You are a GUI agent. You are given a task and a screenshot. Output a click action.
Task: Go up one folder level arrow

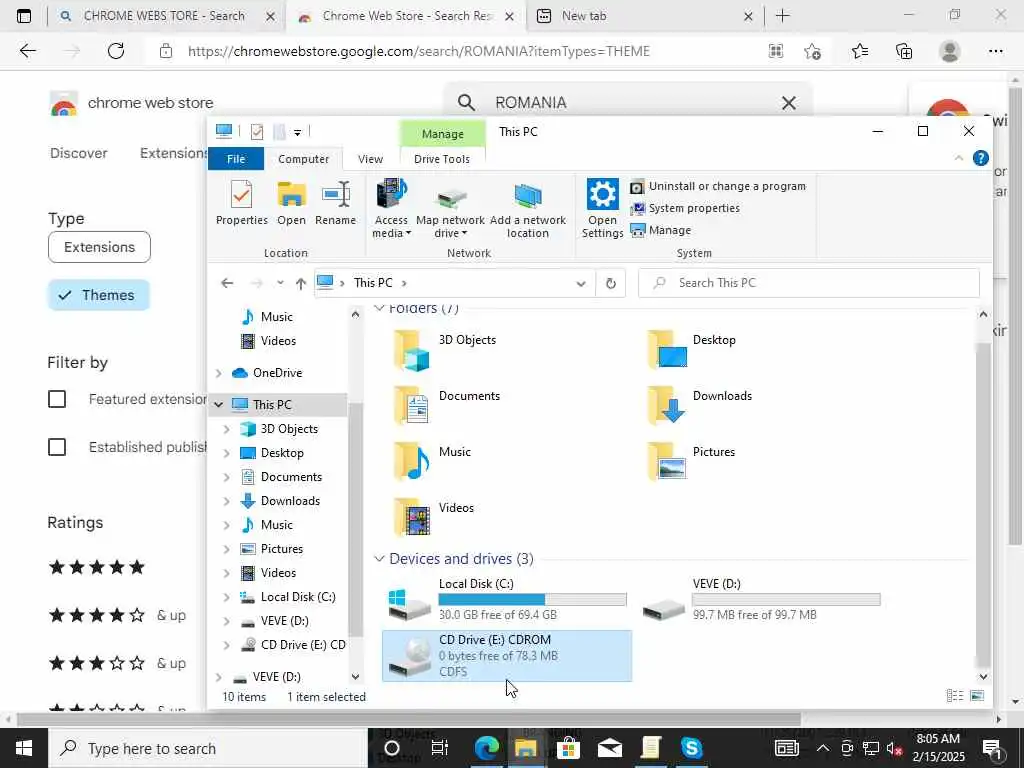(x=300, y=283)
